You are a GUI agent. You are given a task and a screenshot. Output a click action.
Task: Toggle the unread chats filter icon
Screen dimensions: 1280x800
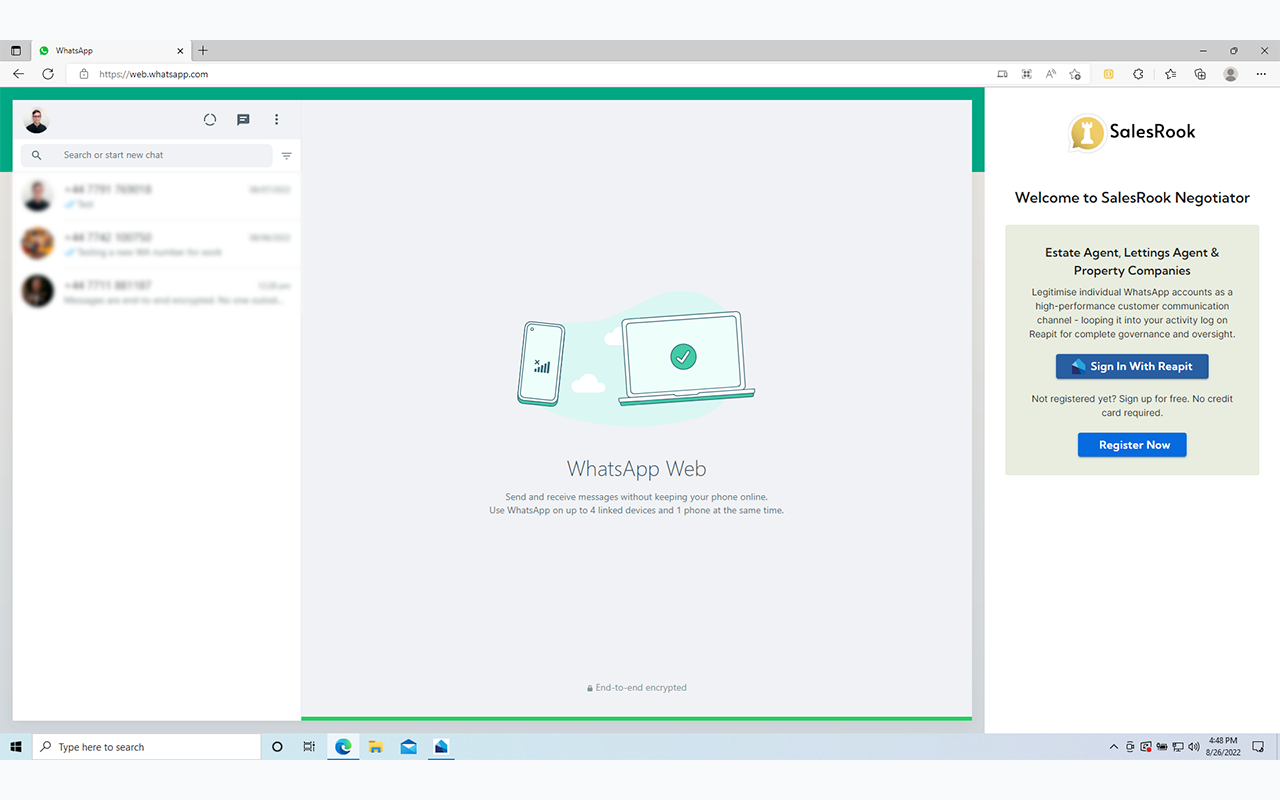tap(287, 156)
